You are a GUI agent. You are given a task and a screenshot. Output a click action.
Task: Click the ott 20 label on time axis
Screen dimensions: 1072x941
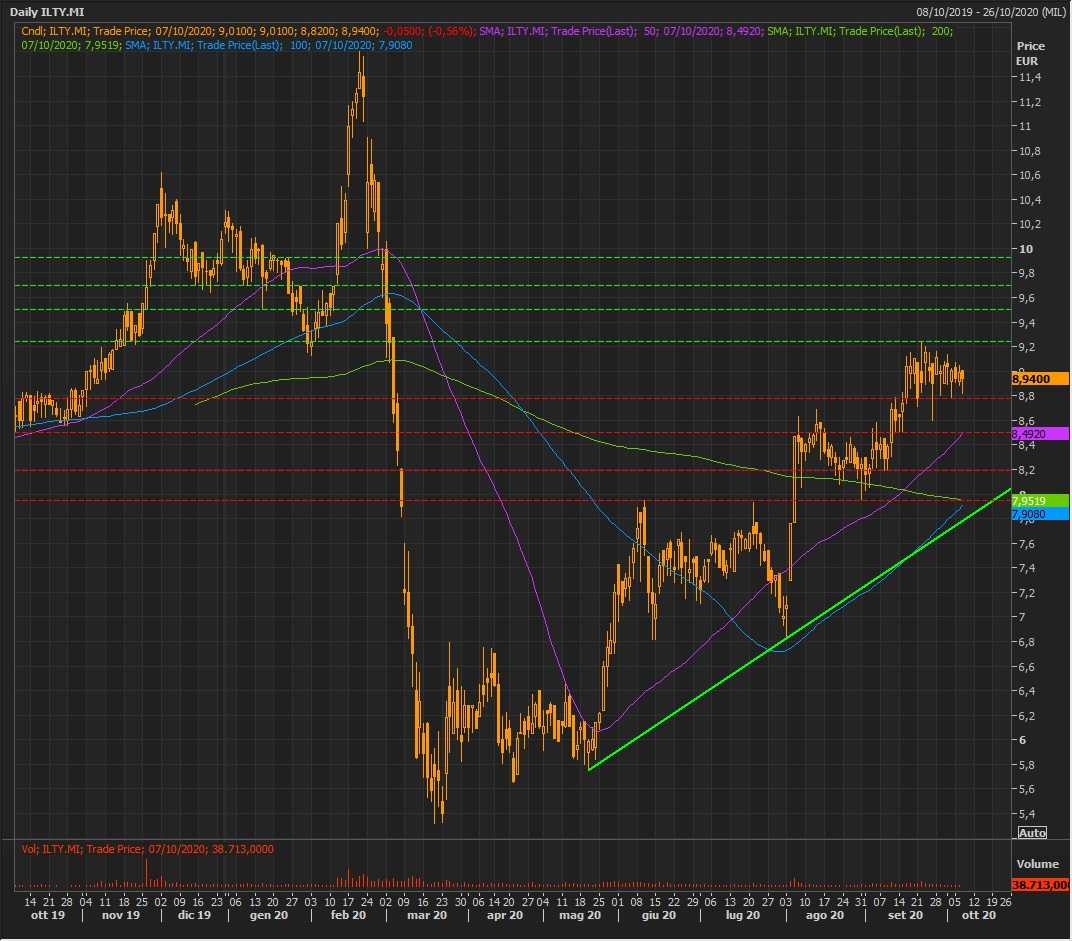977,915
